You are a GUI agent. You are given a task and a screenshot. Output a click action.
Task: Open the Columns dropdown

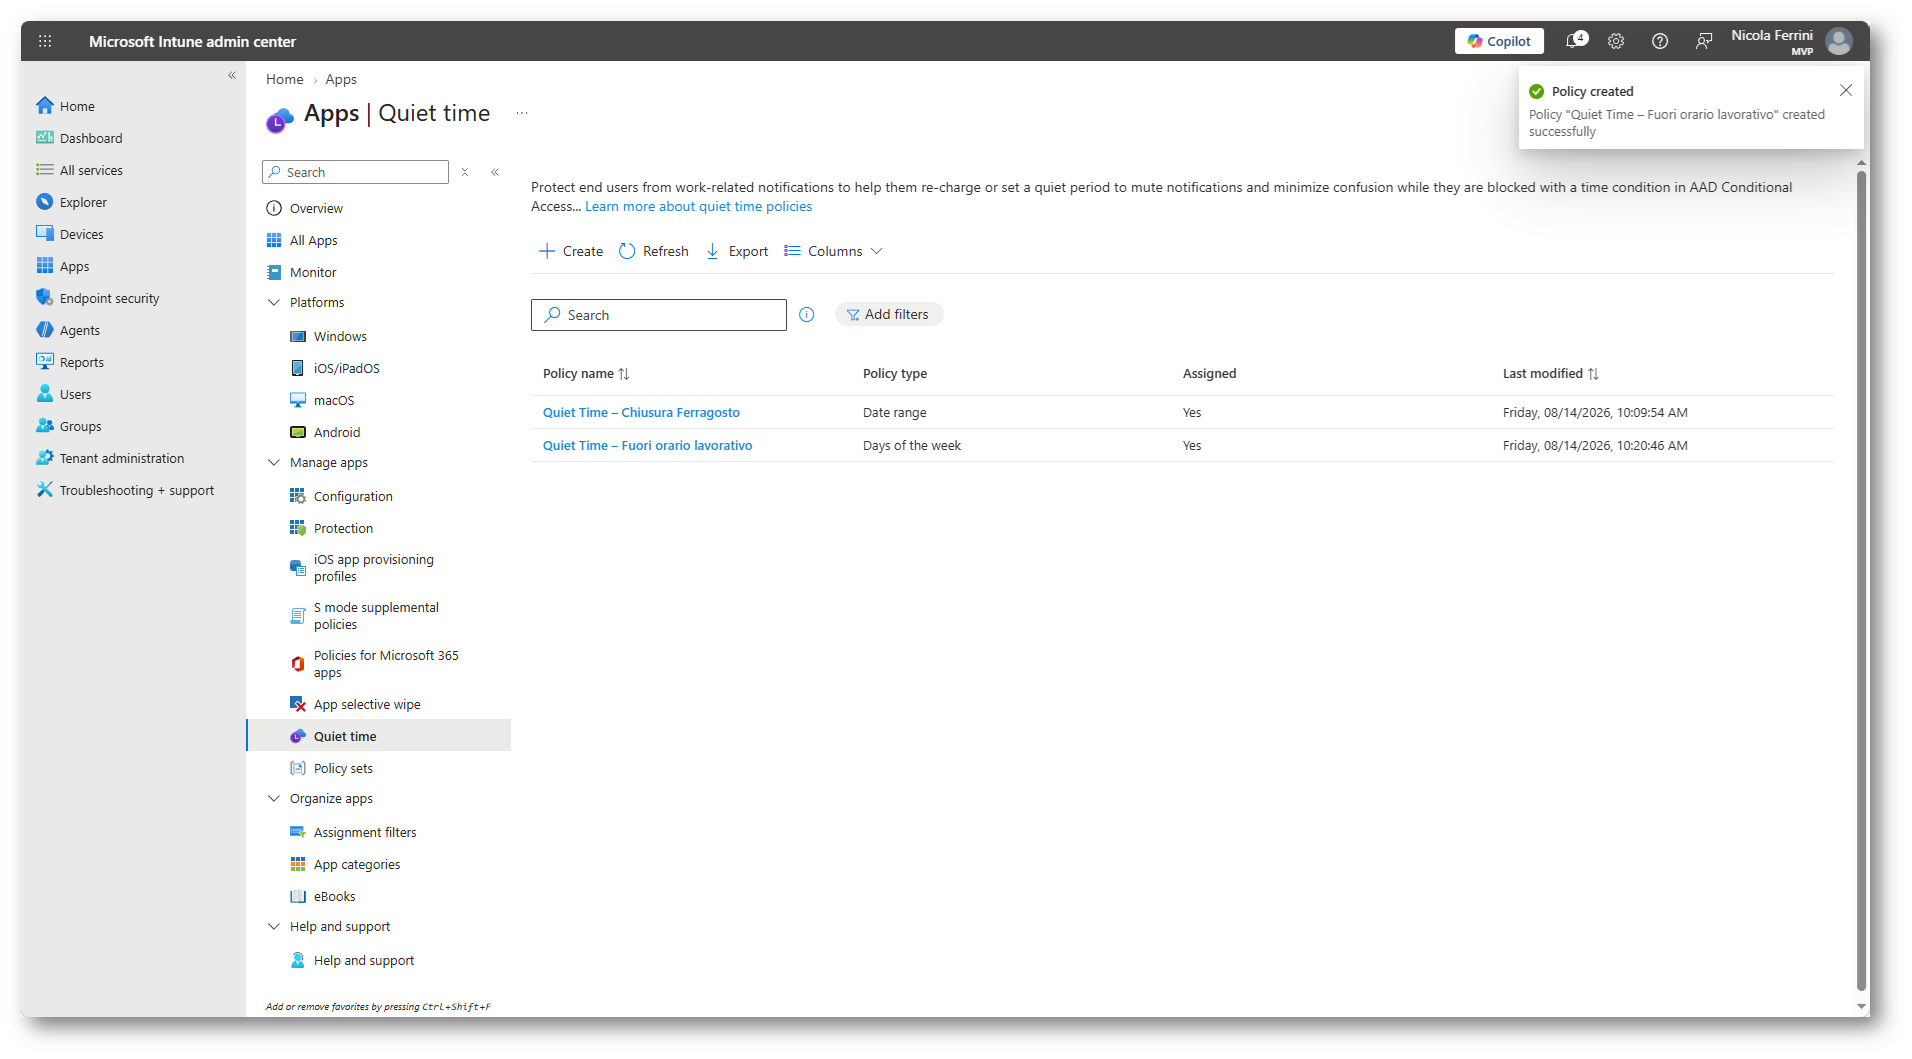point(834,251)
